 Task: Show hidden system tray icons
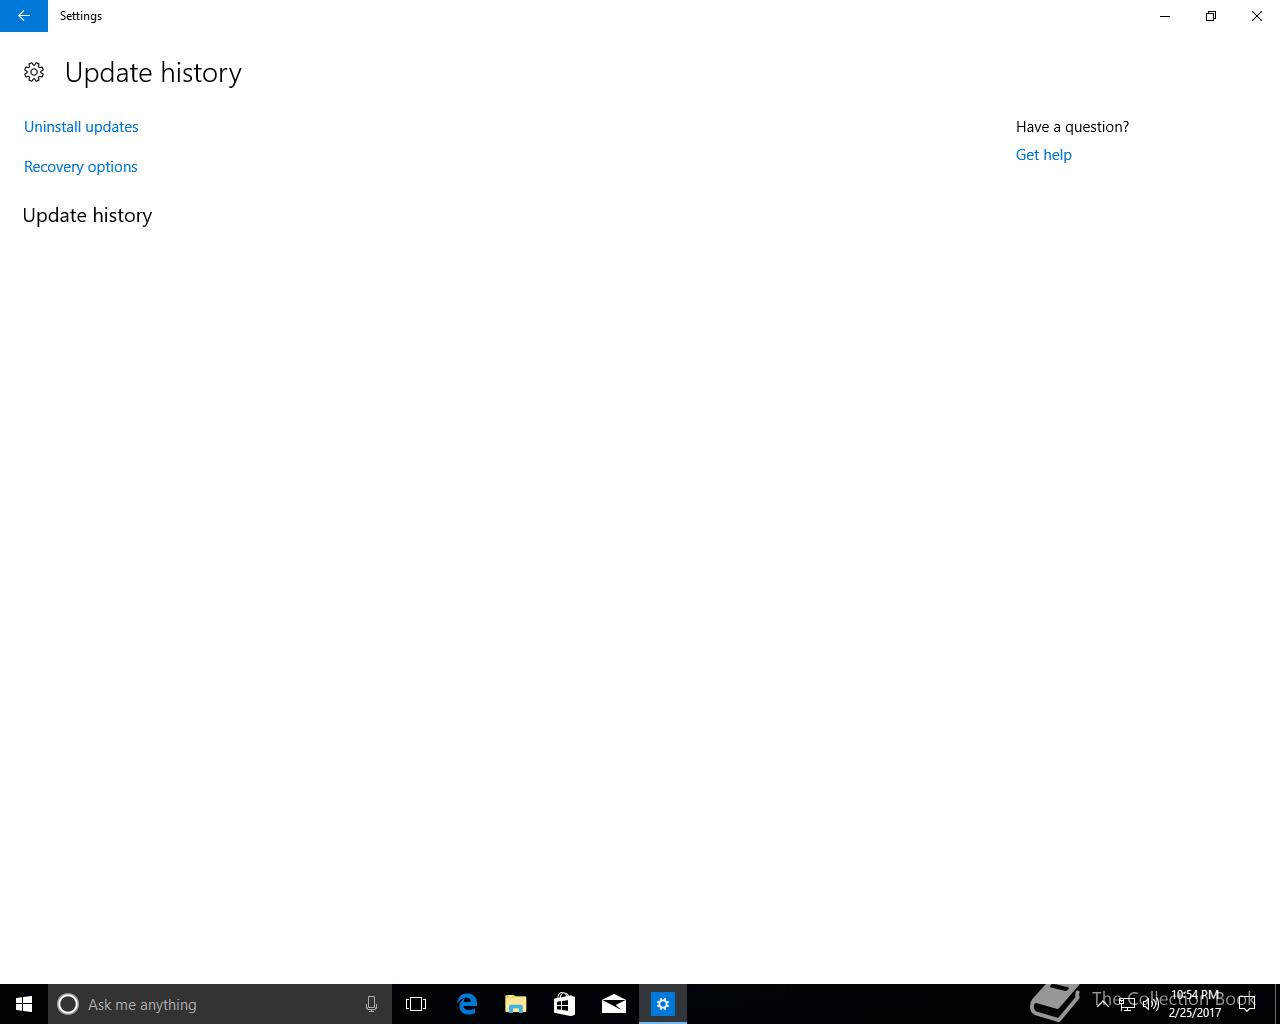1103,1004
